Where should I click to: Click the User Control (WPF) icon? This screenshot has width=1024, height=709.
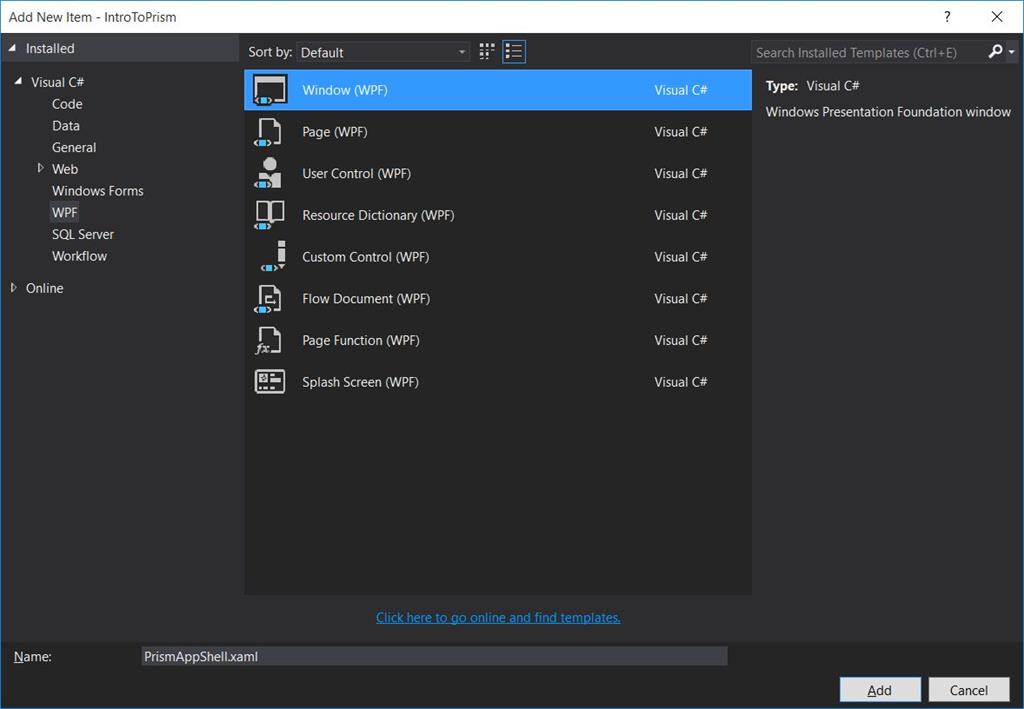point(268,174)
